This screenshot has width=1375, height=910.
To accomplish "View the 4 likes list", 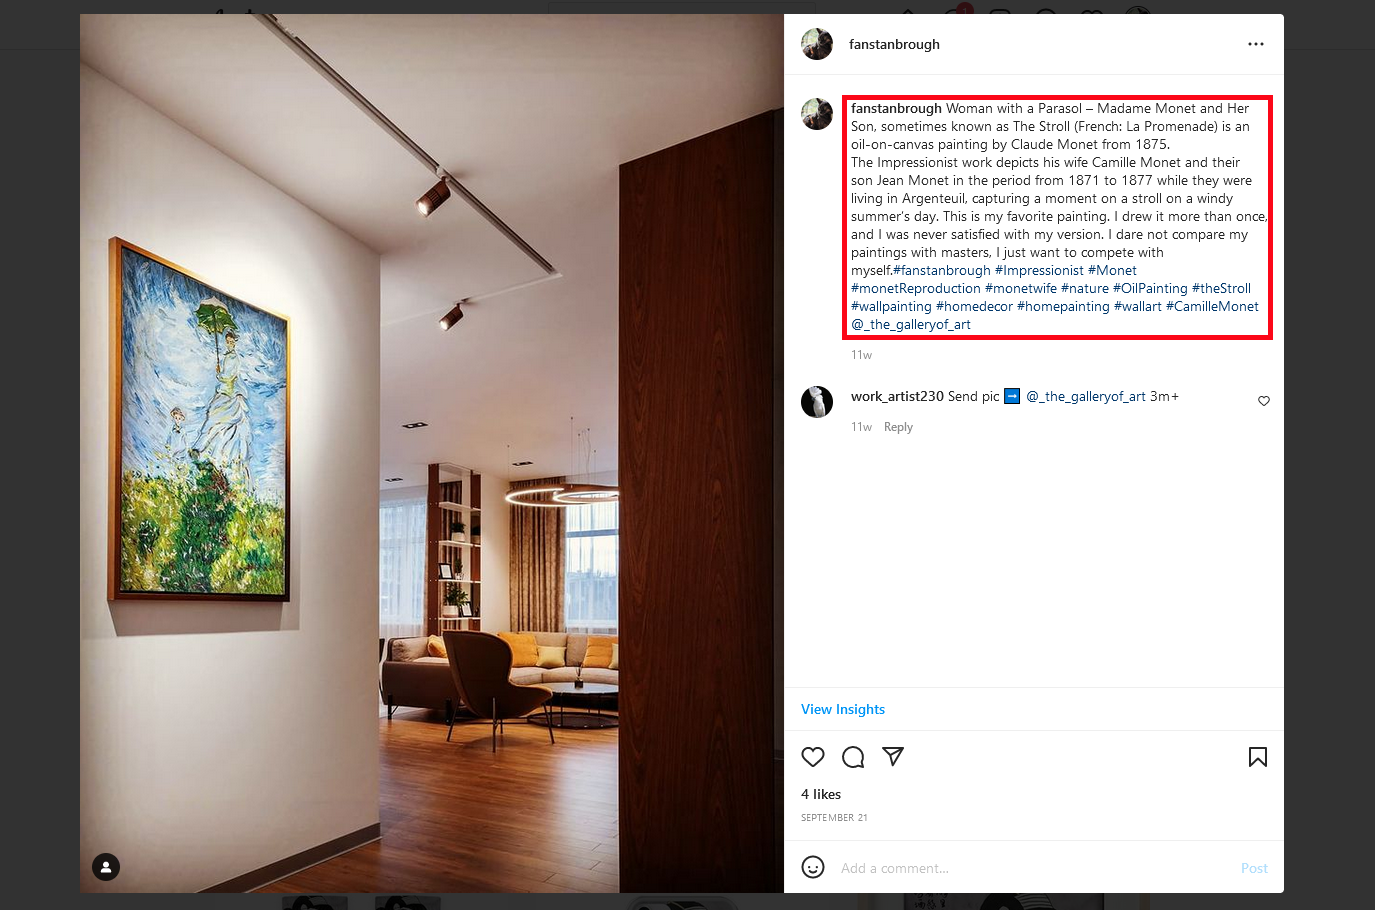I will [821, 794].
